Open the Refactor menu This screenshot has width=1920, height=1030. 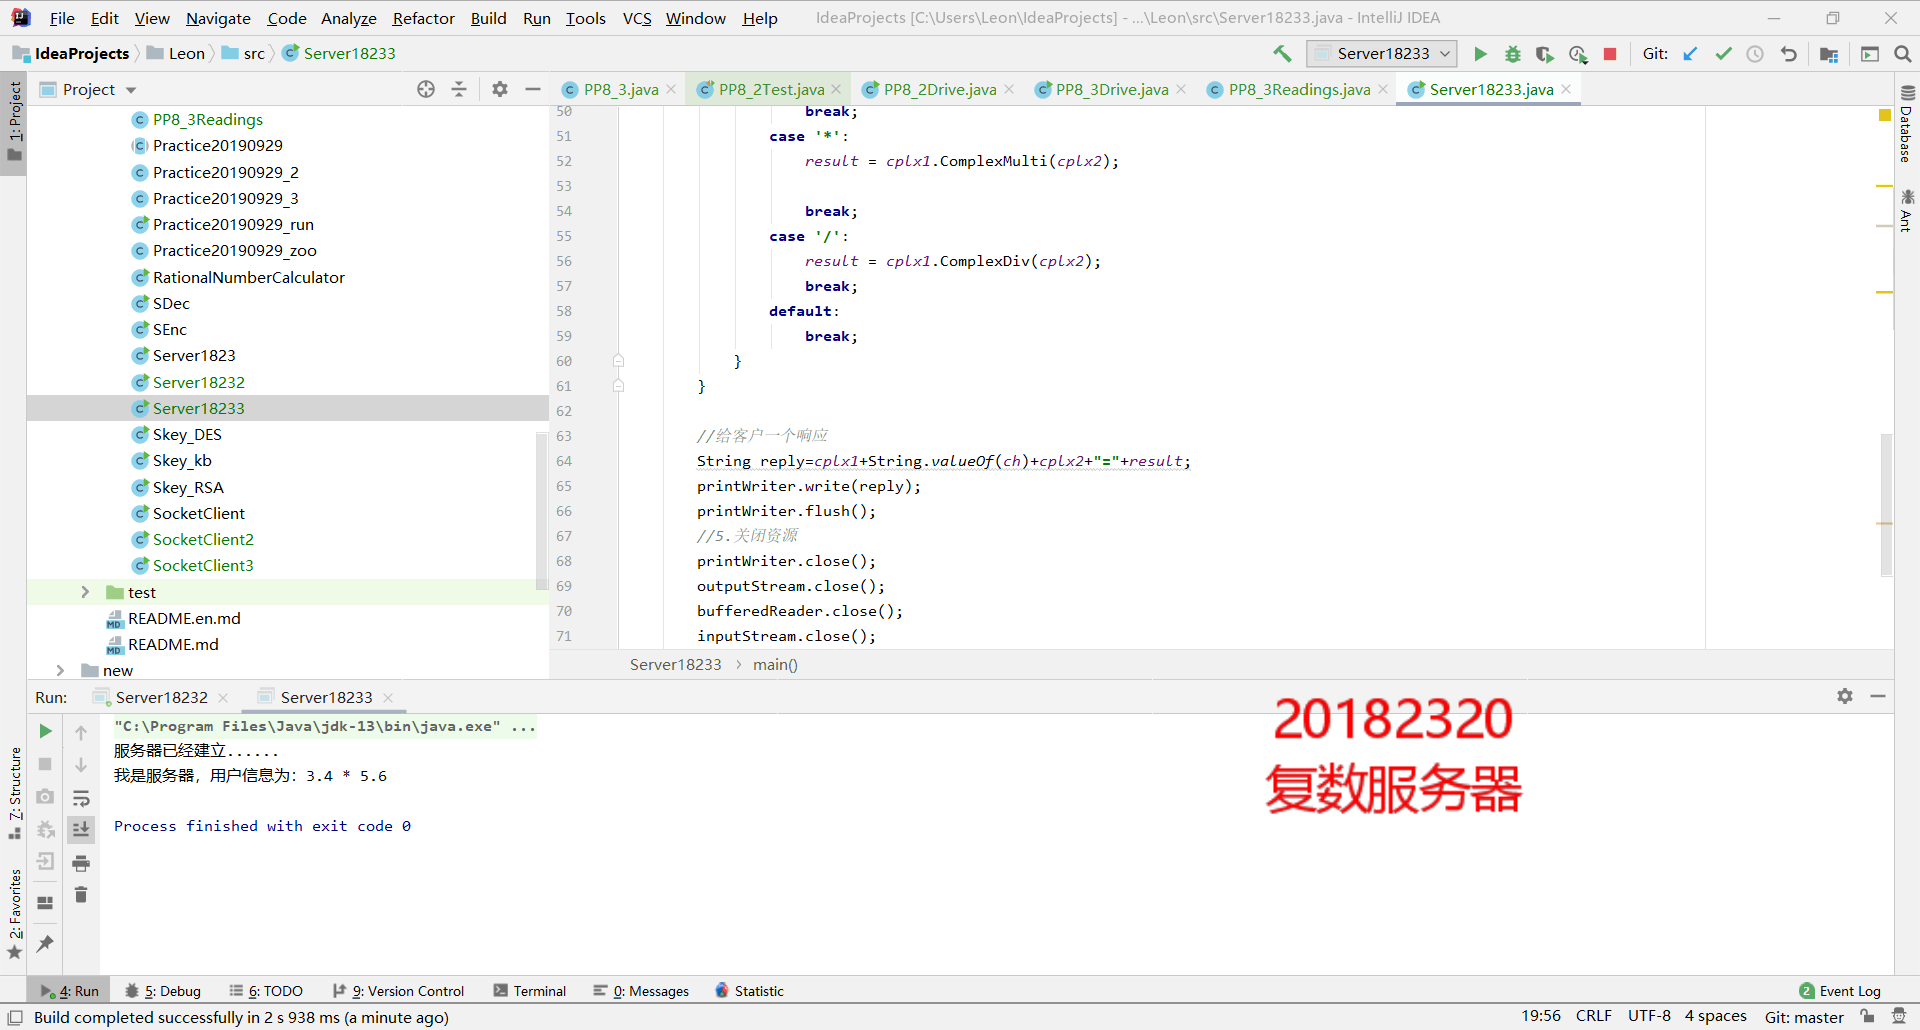pyautogui.click(x=423, y=18)
